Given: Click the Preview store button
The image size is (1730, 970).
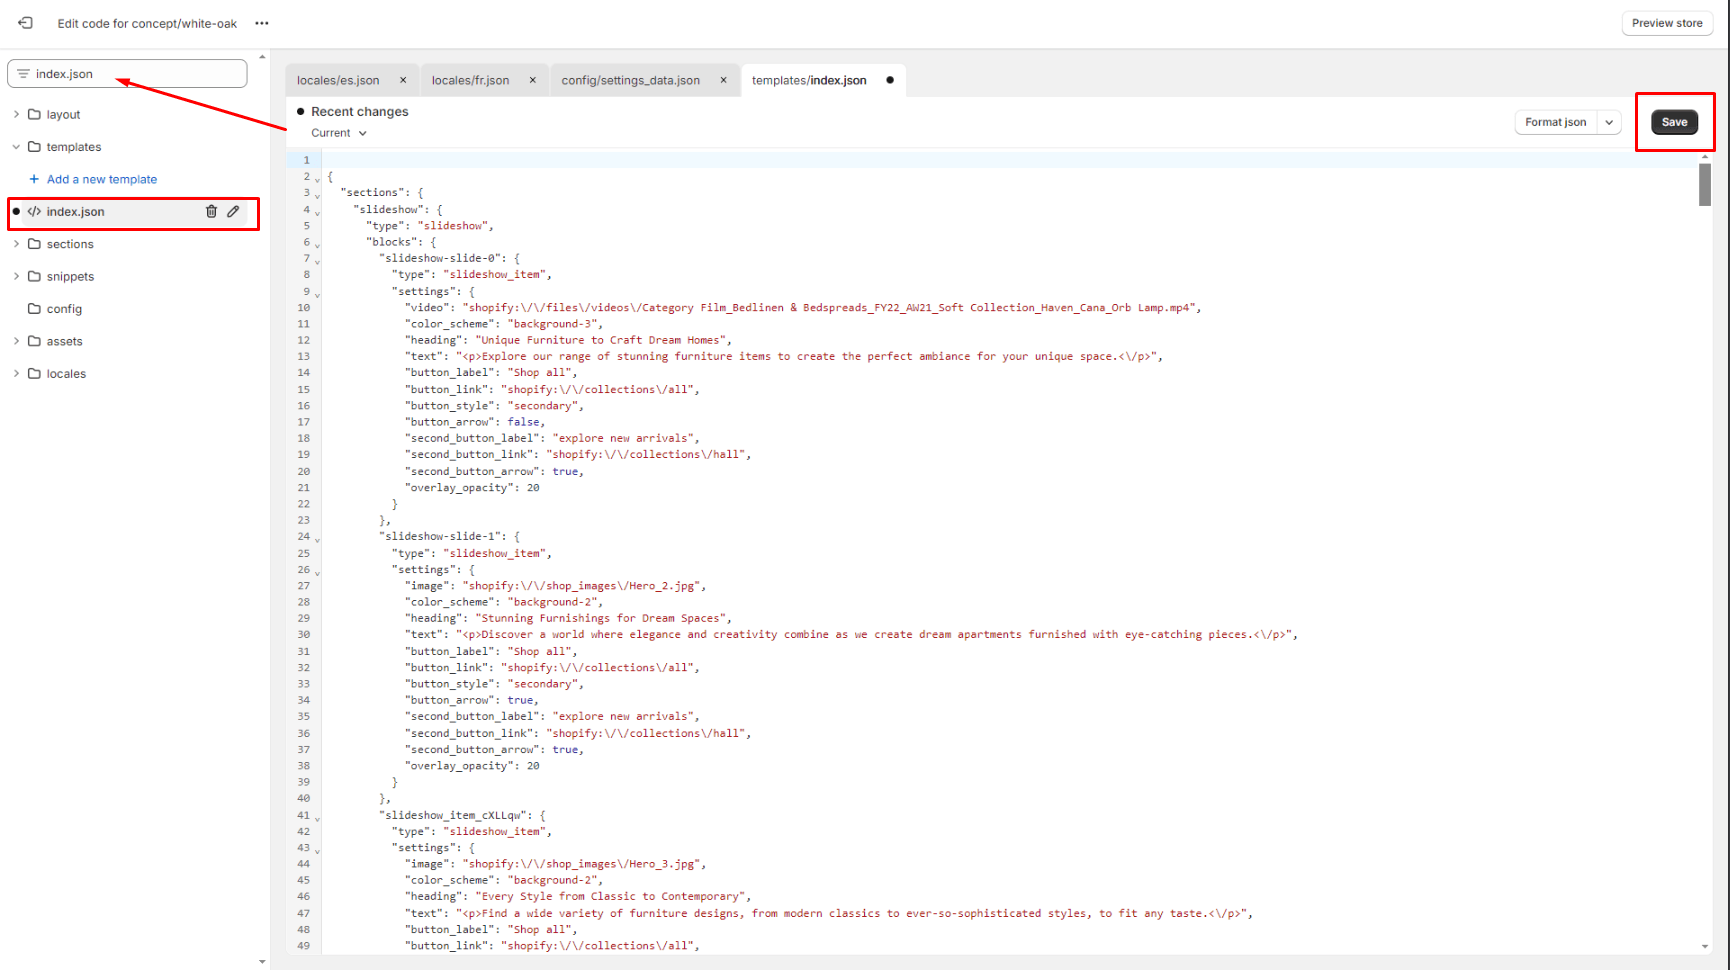Looking at the screenshot, I should tap(1666, 23).
